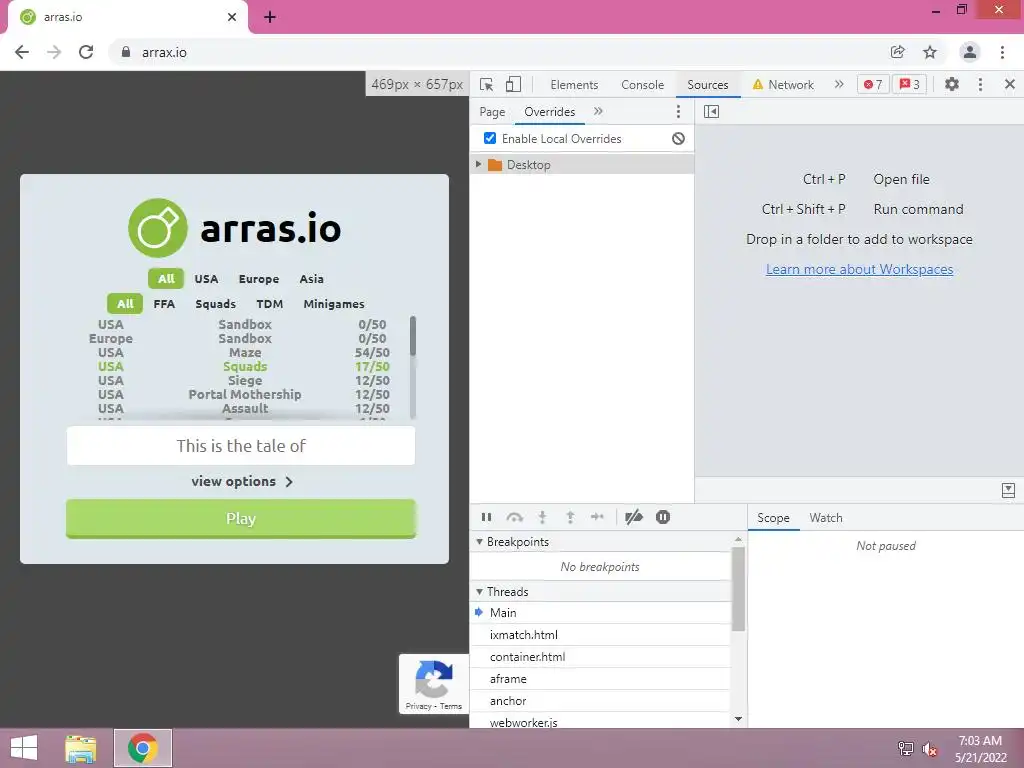Open Learn more about Workspaces link

click(x=859, y=269)
